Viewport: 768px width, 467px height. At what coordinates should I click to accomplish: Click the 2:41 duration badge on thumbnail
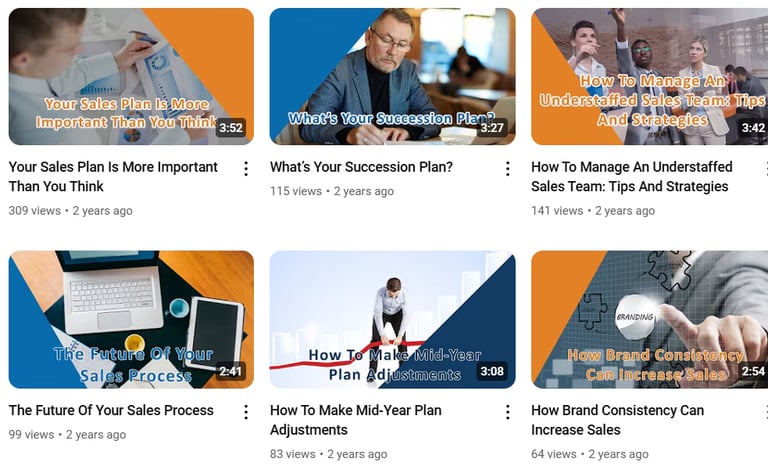coord(231,371)
